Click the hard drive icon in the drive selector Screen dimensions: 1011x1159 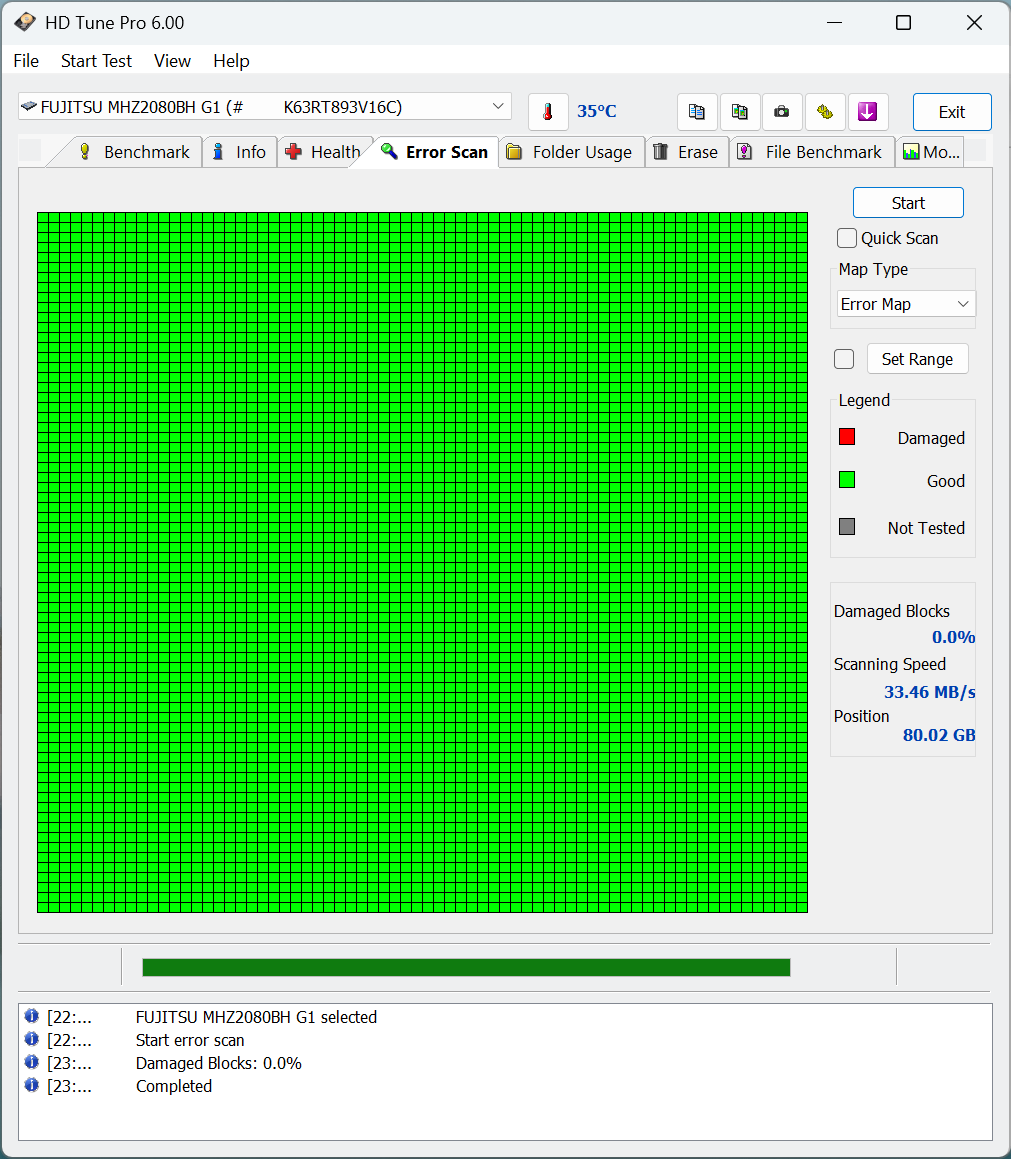tap(29, 106)
